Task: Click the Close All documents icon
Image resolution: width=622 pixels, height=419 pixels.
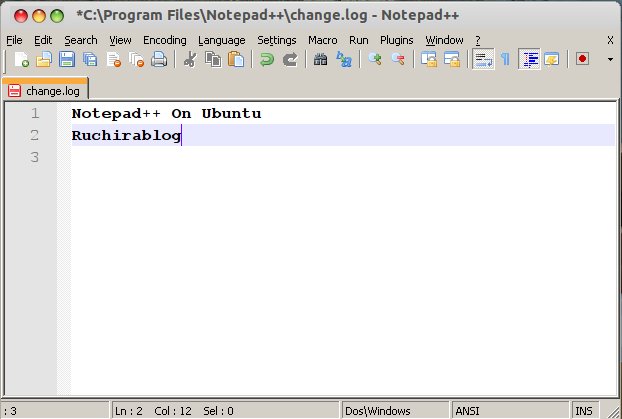Action: (136, 60)
